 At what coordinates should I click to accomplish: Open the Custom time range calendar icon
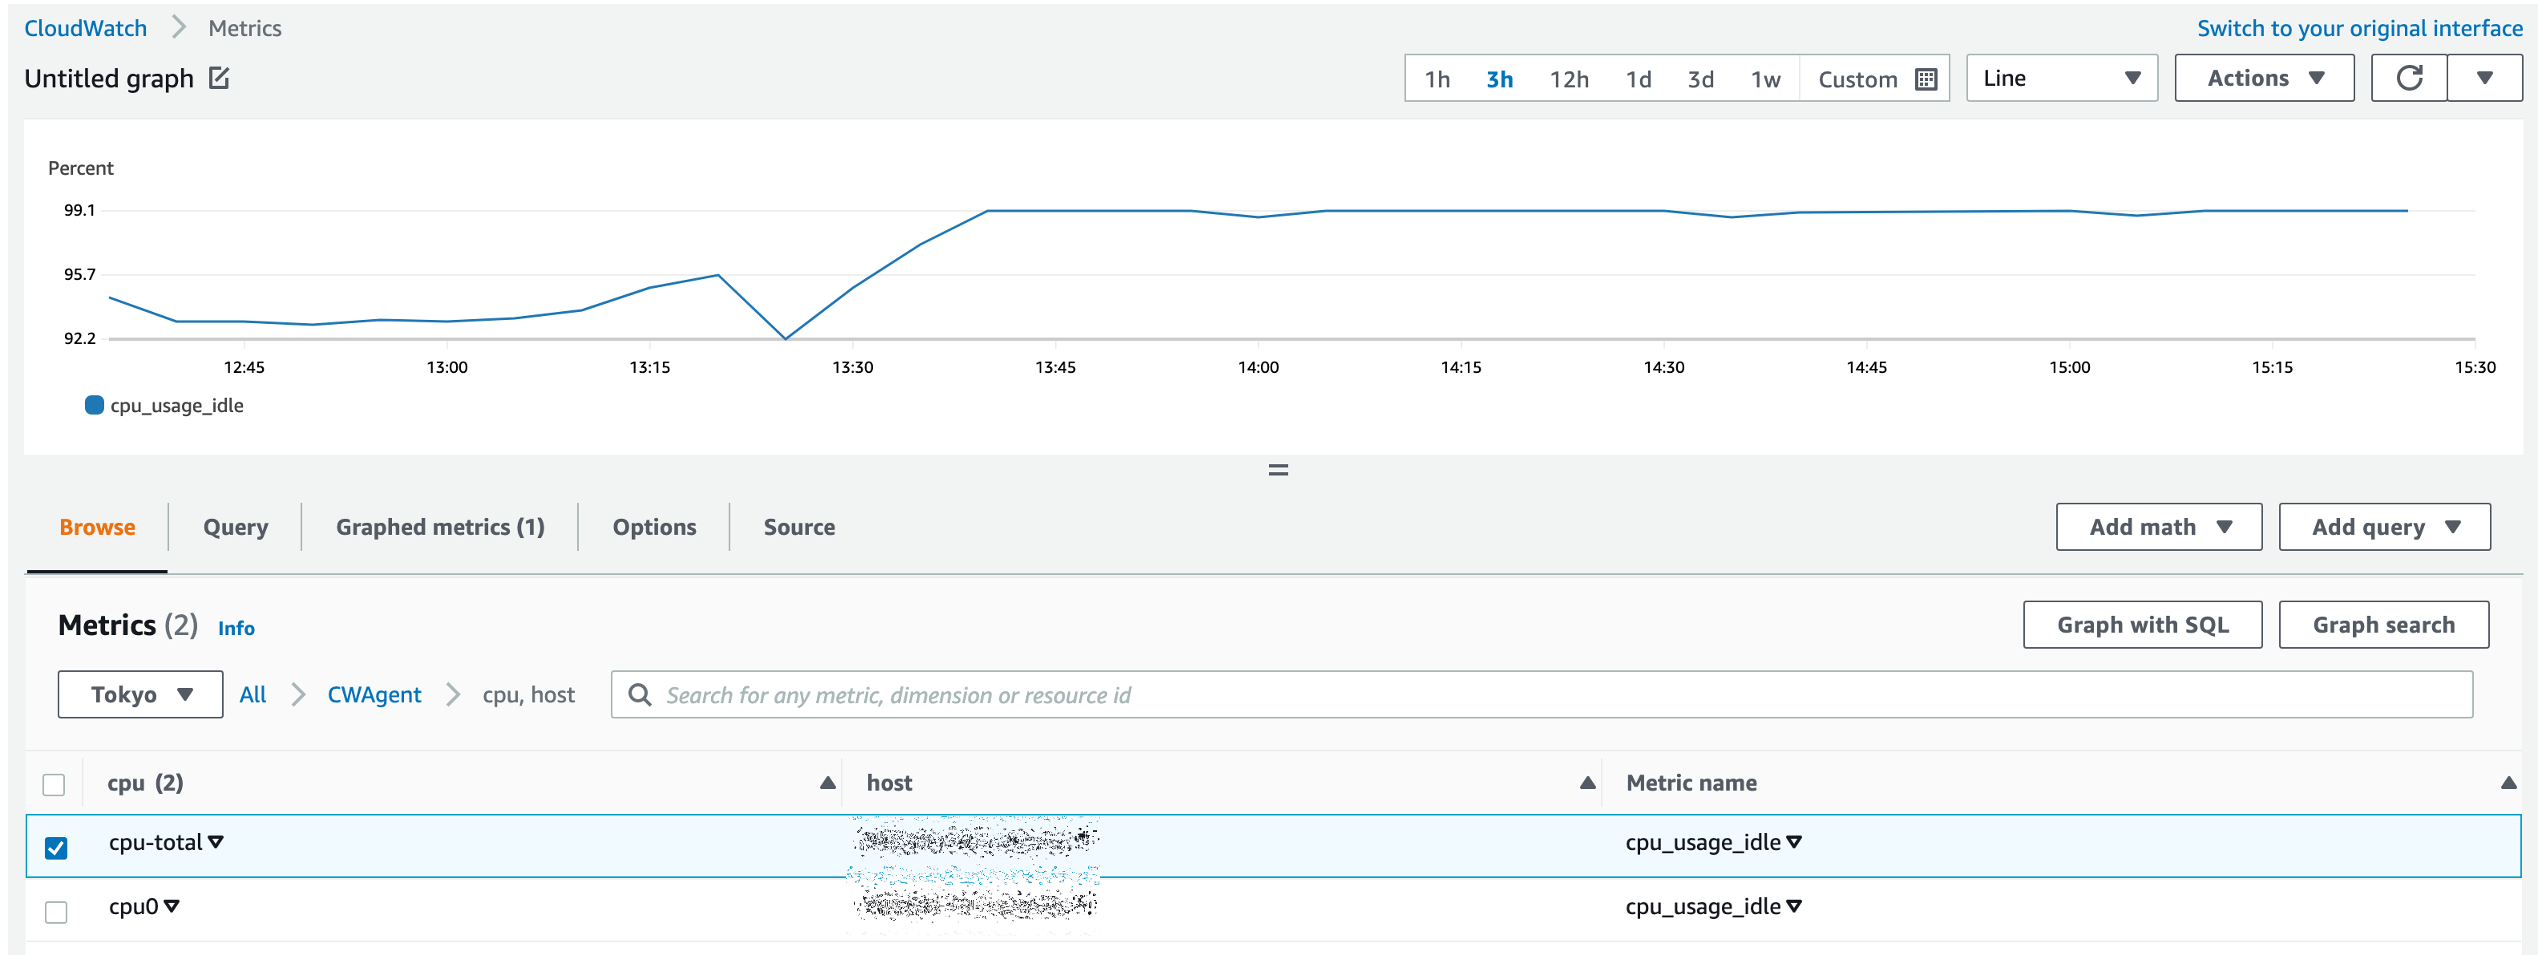[1926, 79]
